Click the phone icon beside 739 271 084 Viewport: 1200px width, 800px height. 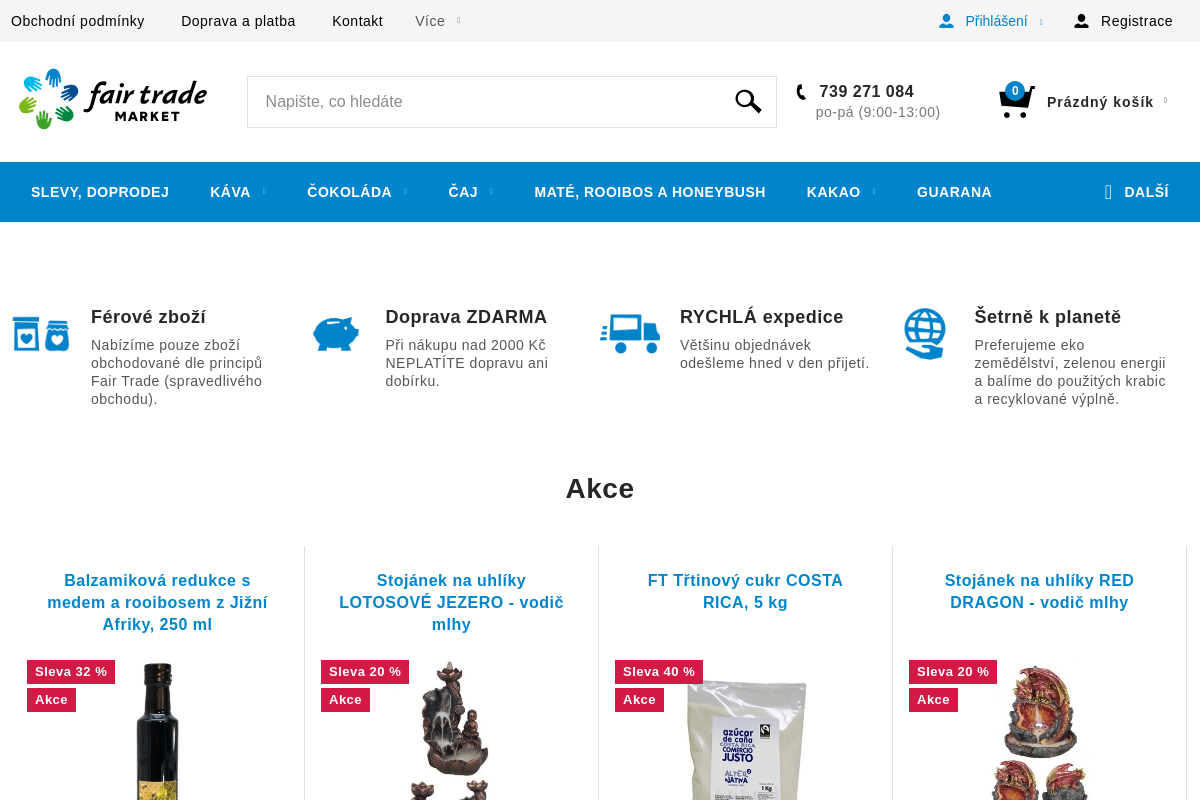coord(801,92)
